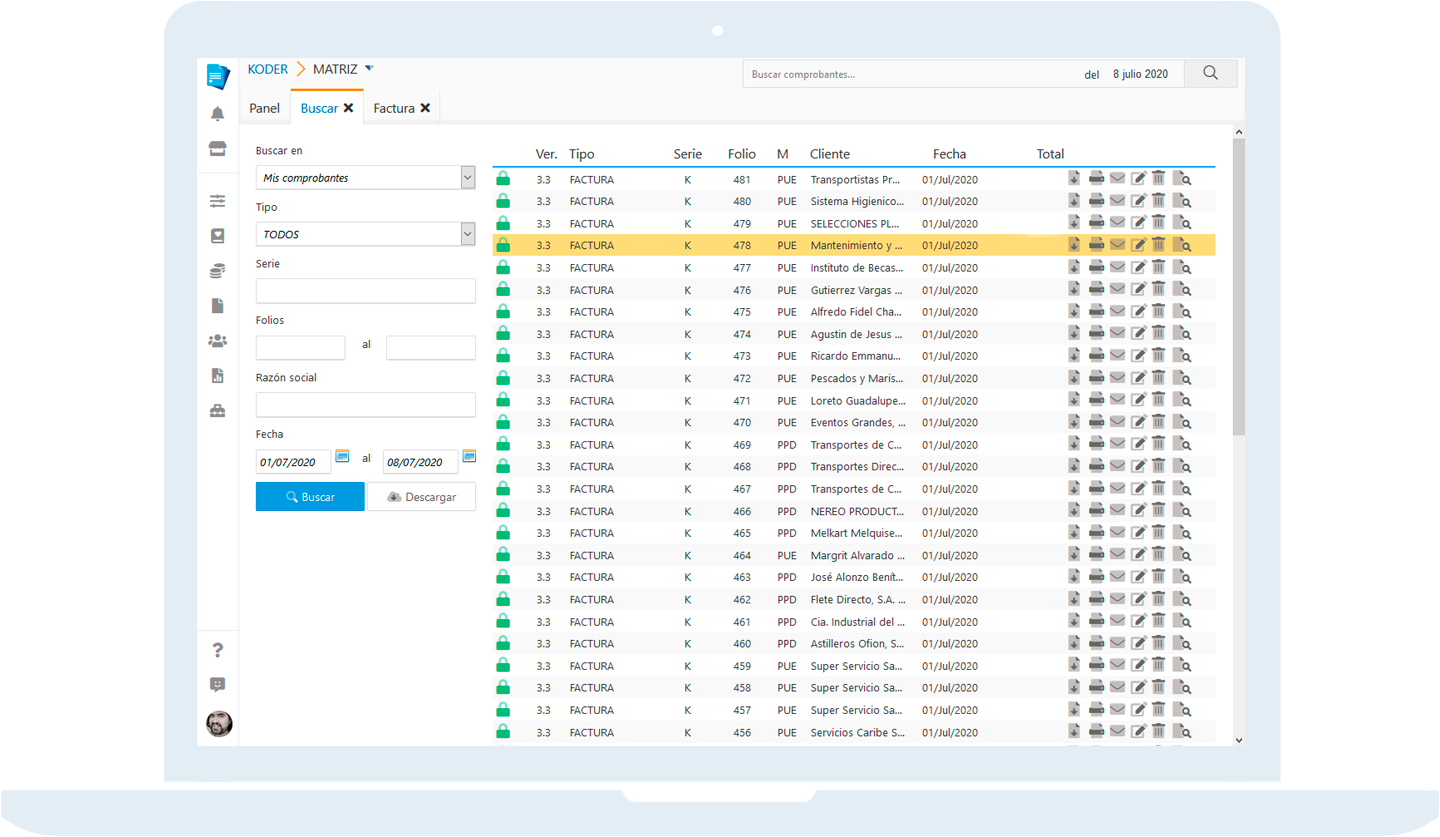Open the feedback smiley chat icon
1440x837 pixels.
[x=218, y=685]
